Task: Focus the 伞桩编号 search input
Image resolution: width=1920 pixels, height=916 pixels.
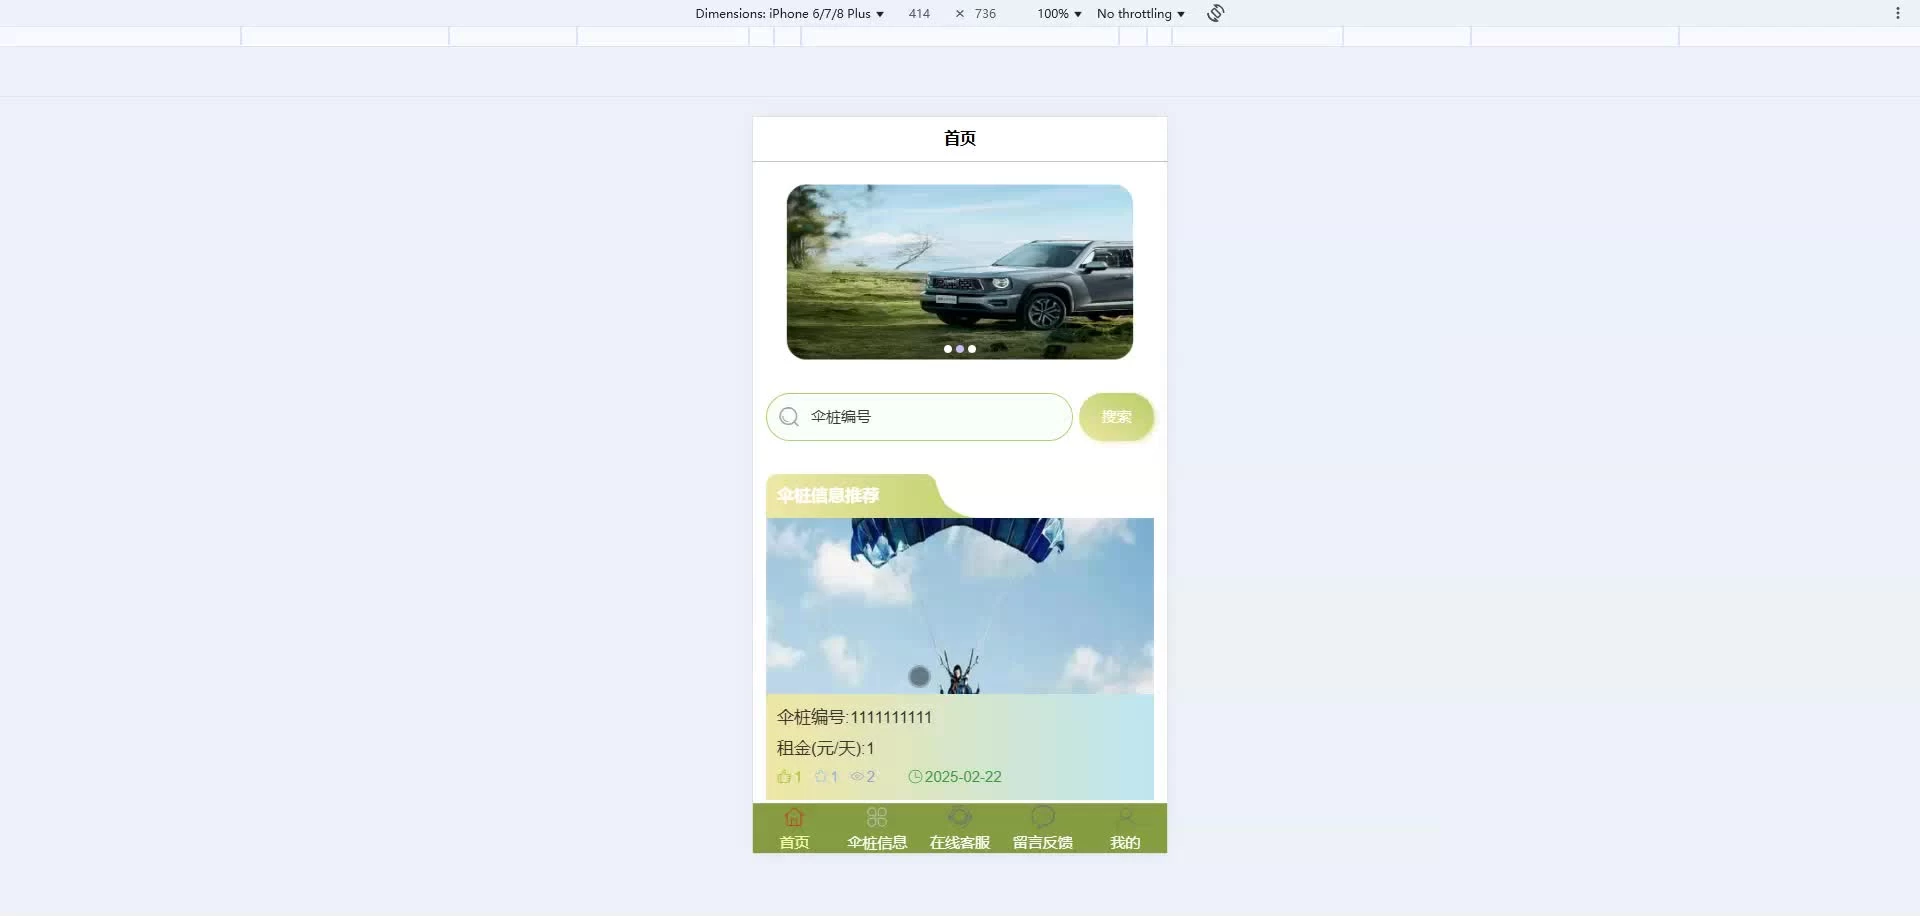Action: pyautogui.click(x=919, y=417)
